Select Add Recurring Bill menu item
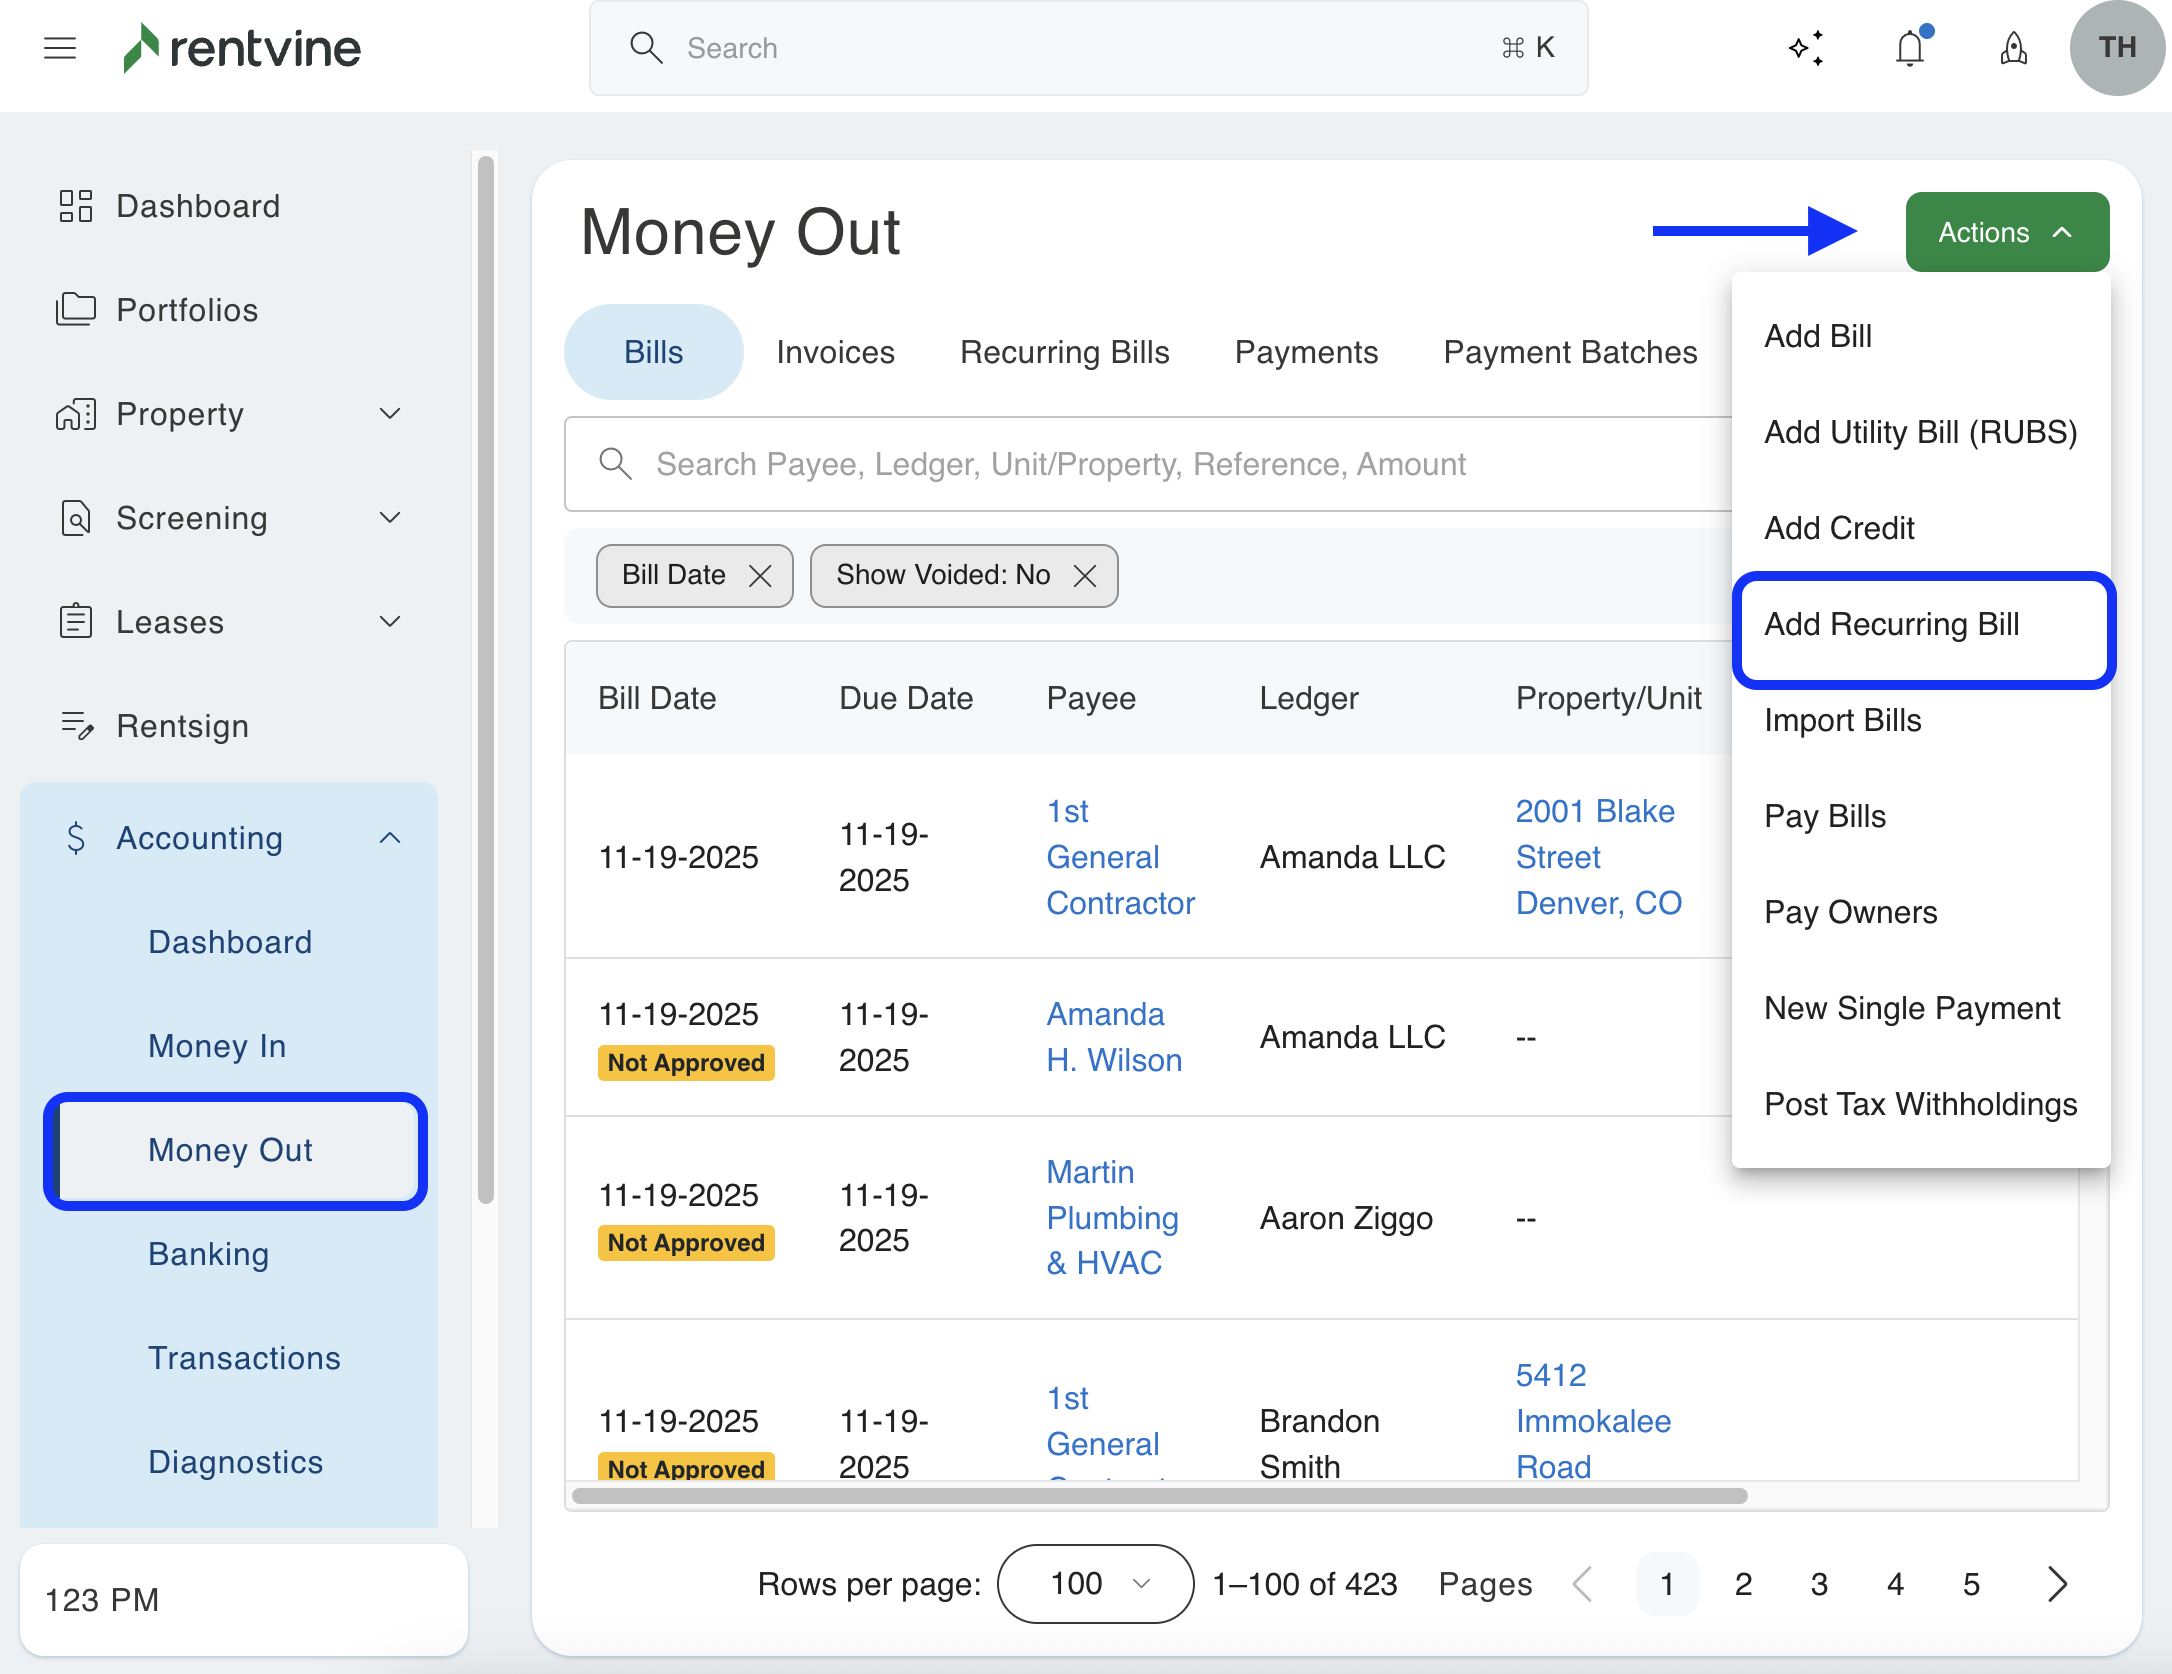Screen dimensions: 2172x1674 point(1891,624)
